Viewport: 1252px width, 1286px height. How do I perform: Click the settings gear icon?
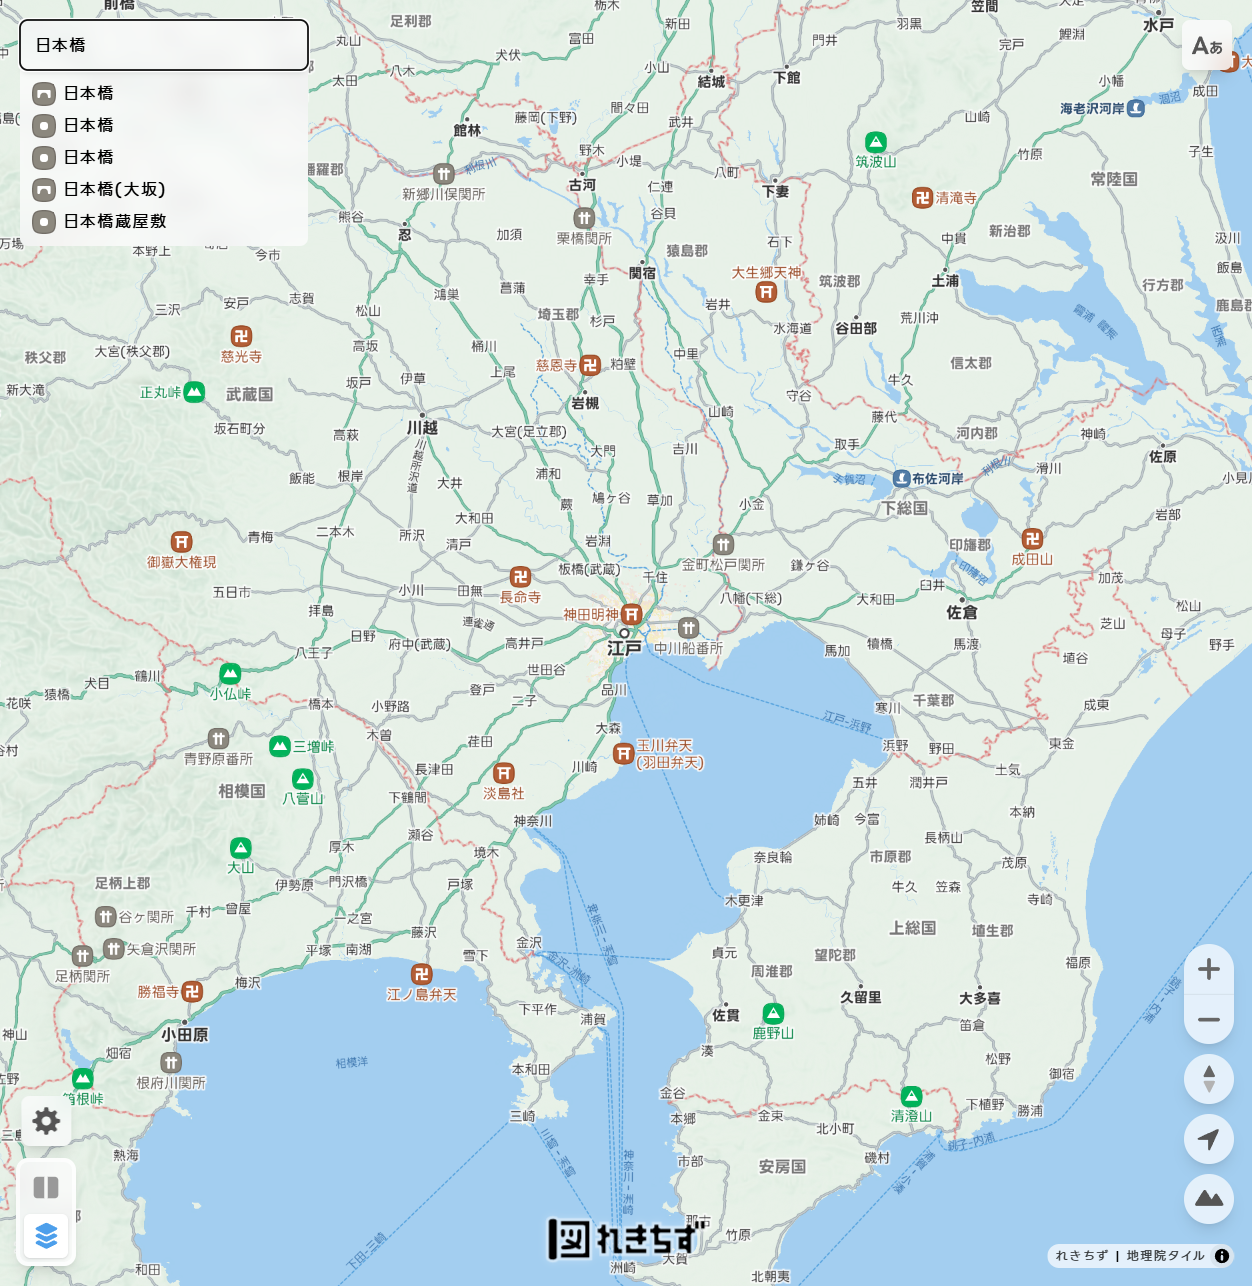(x=46, y=1121)
